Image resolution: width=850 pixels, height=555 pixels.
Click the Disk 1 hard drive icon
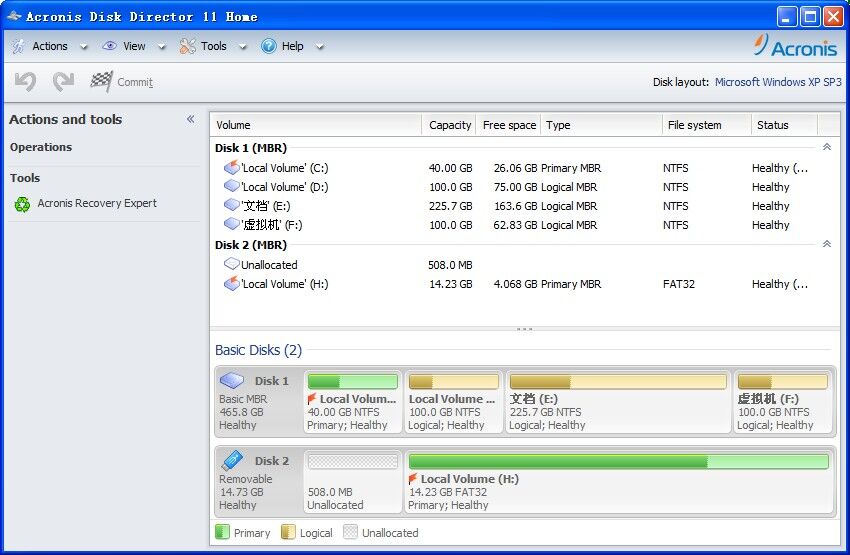[232, 380]
